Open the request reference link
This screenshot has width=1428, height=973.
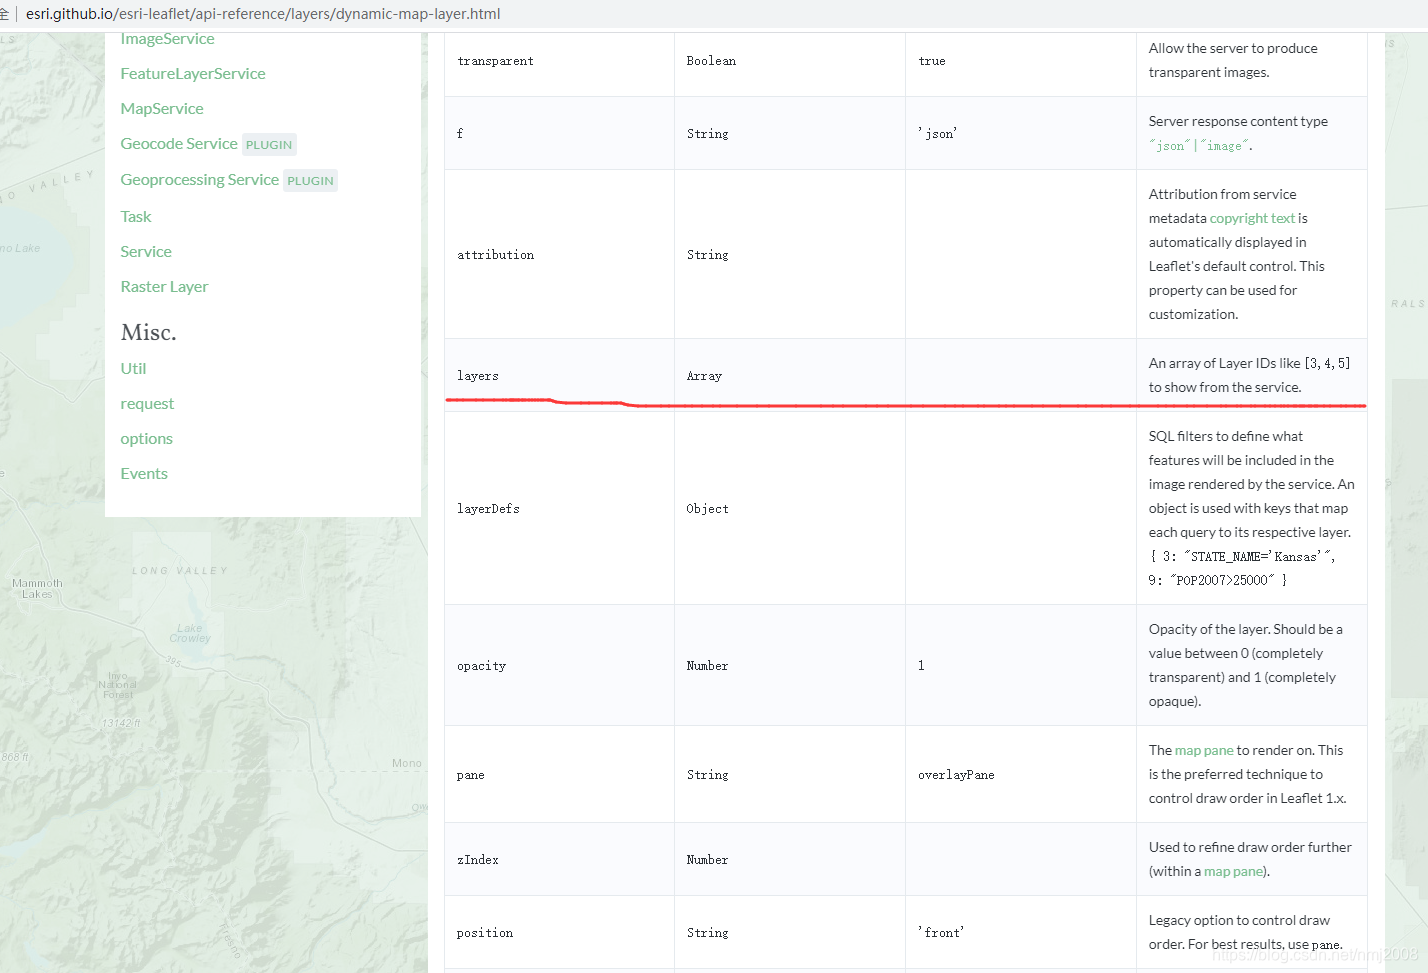pos(147,404)
